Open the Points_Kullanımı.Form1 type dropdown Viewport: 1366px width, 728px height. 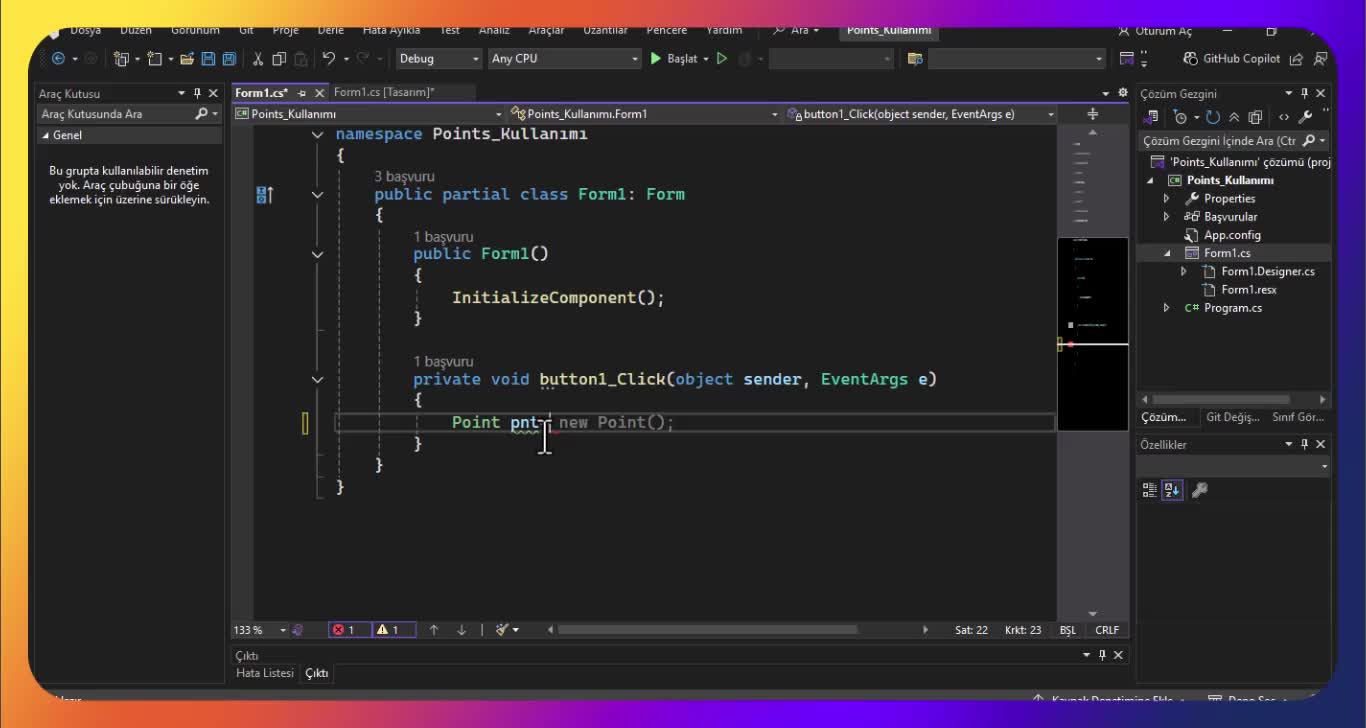click(644, 114)
